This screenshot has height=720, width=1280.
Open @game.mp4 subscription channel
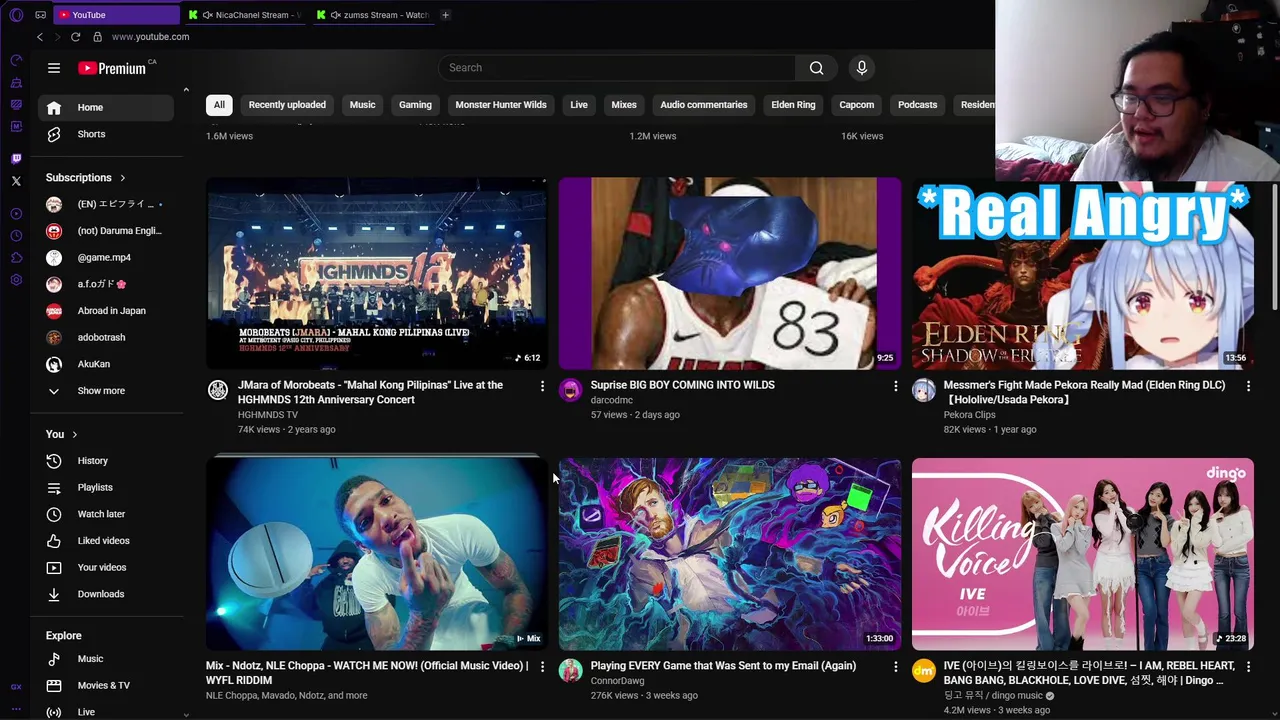click(x=104, y=258)
